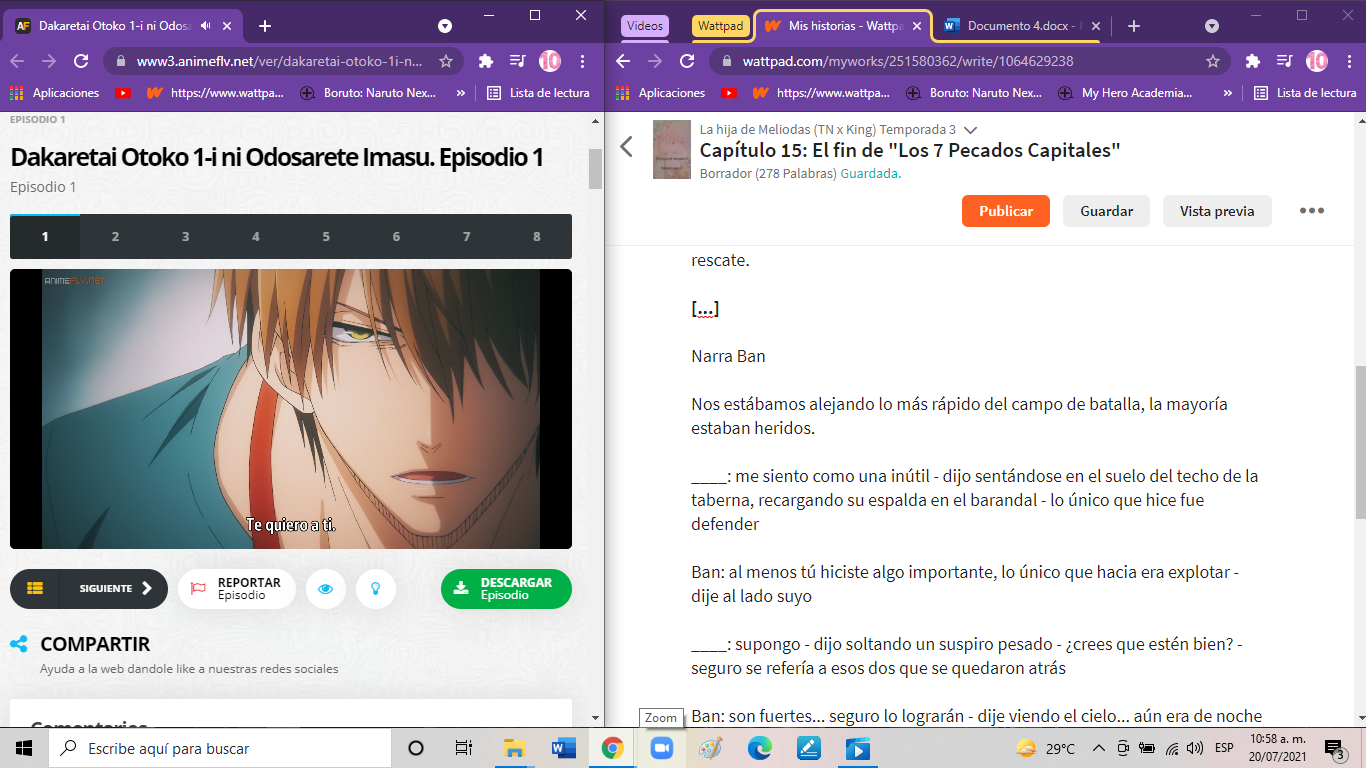Open Task View in the taskbar
Viewport: 1366px width, 768px height.
(x=464, y=748)
